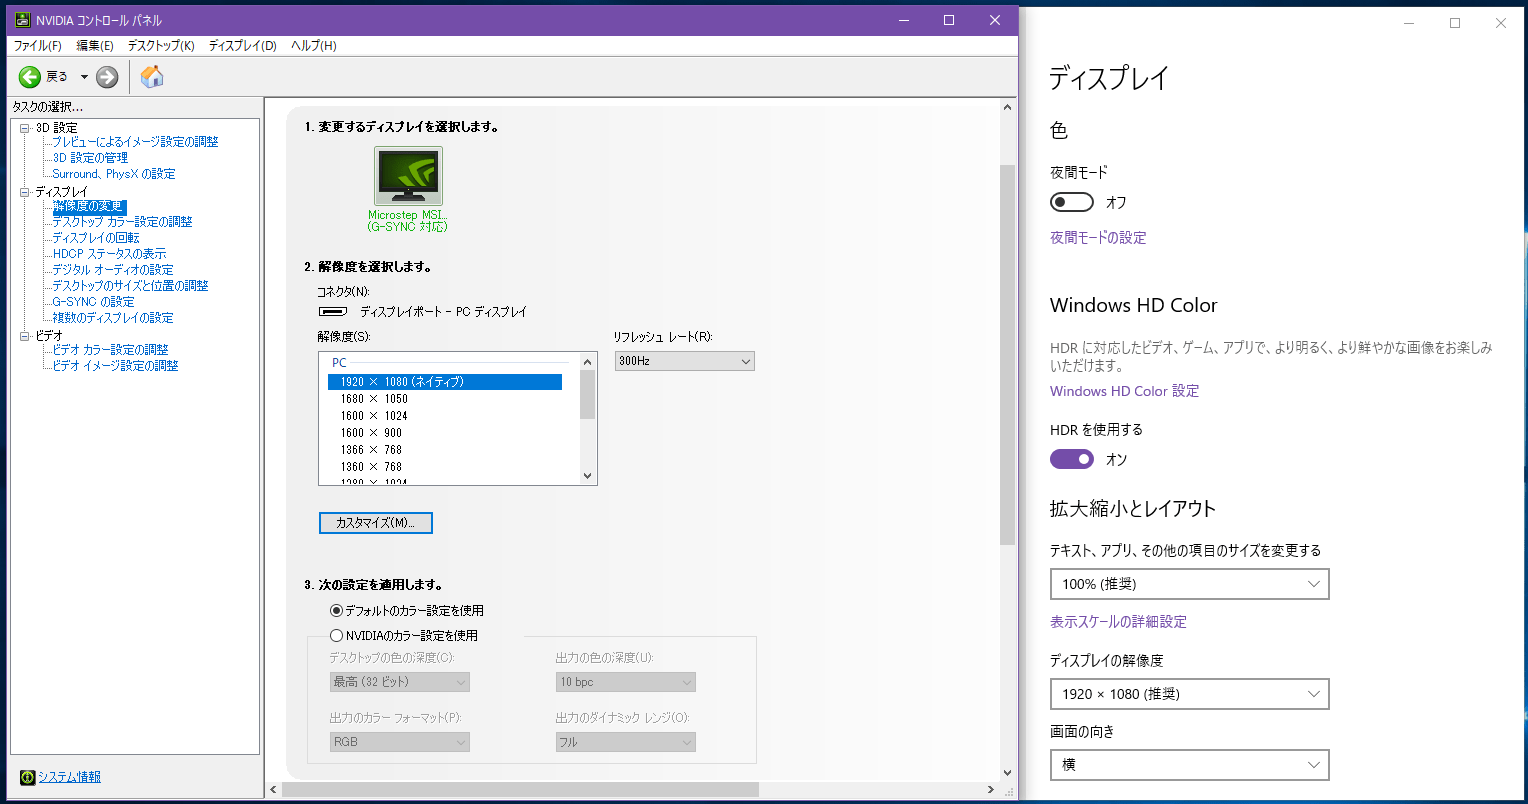Image resolution: width=1528 pixels, height=804 pixels.
Task: Open the Home icon in toolbar
Action: (152, 77)
